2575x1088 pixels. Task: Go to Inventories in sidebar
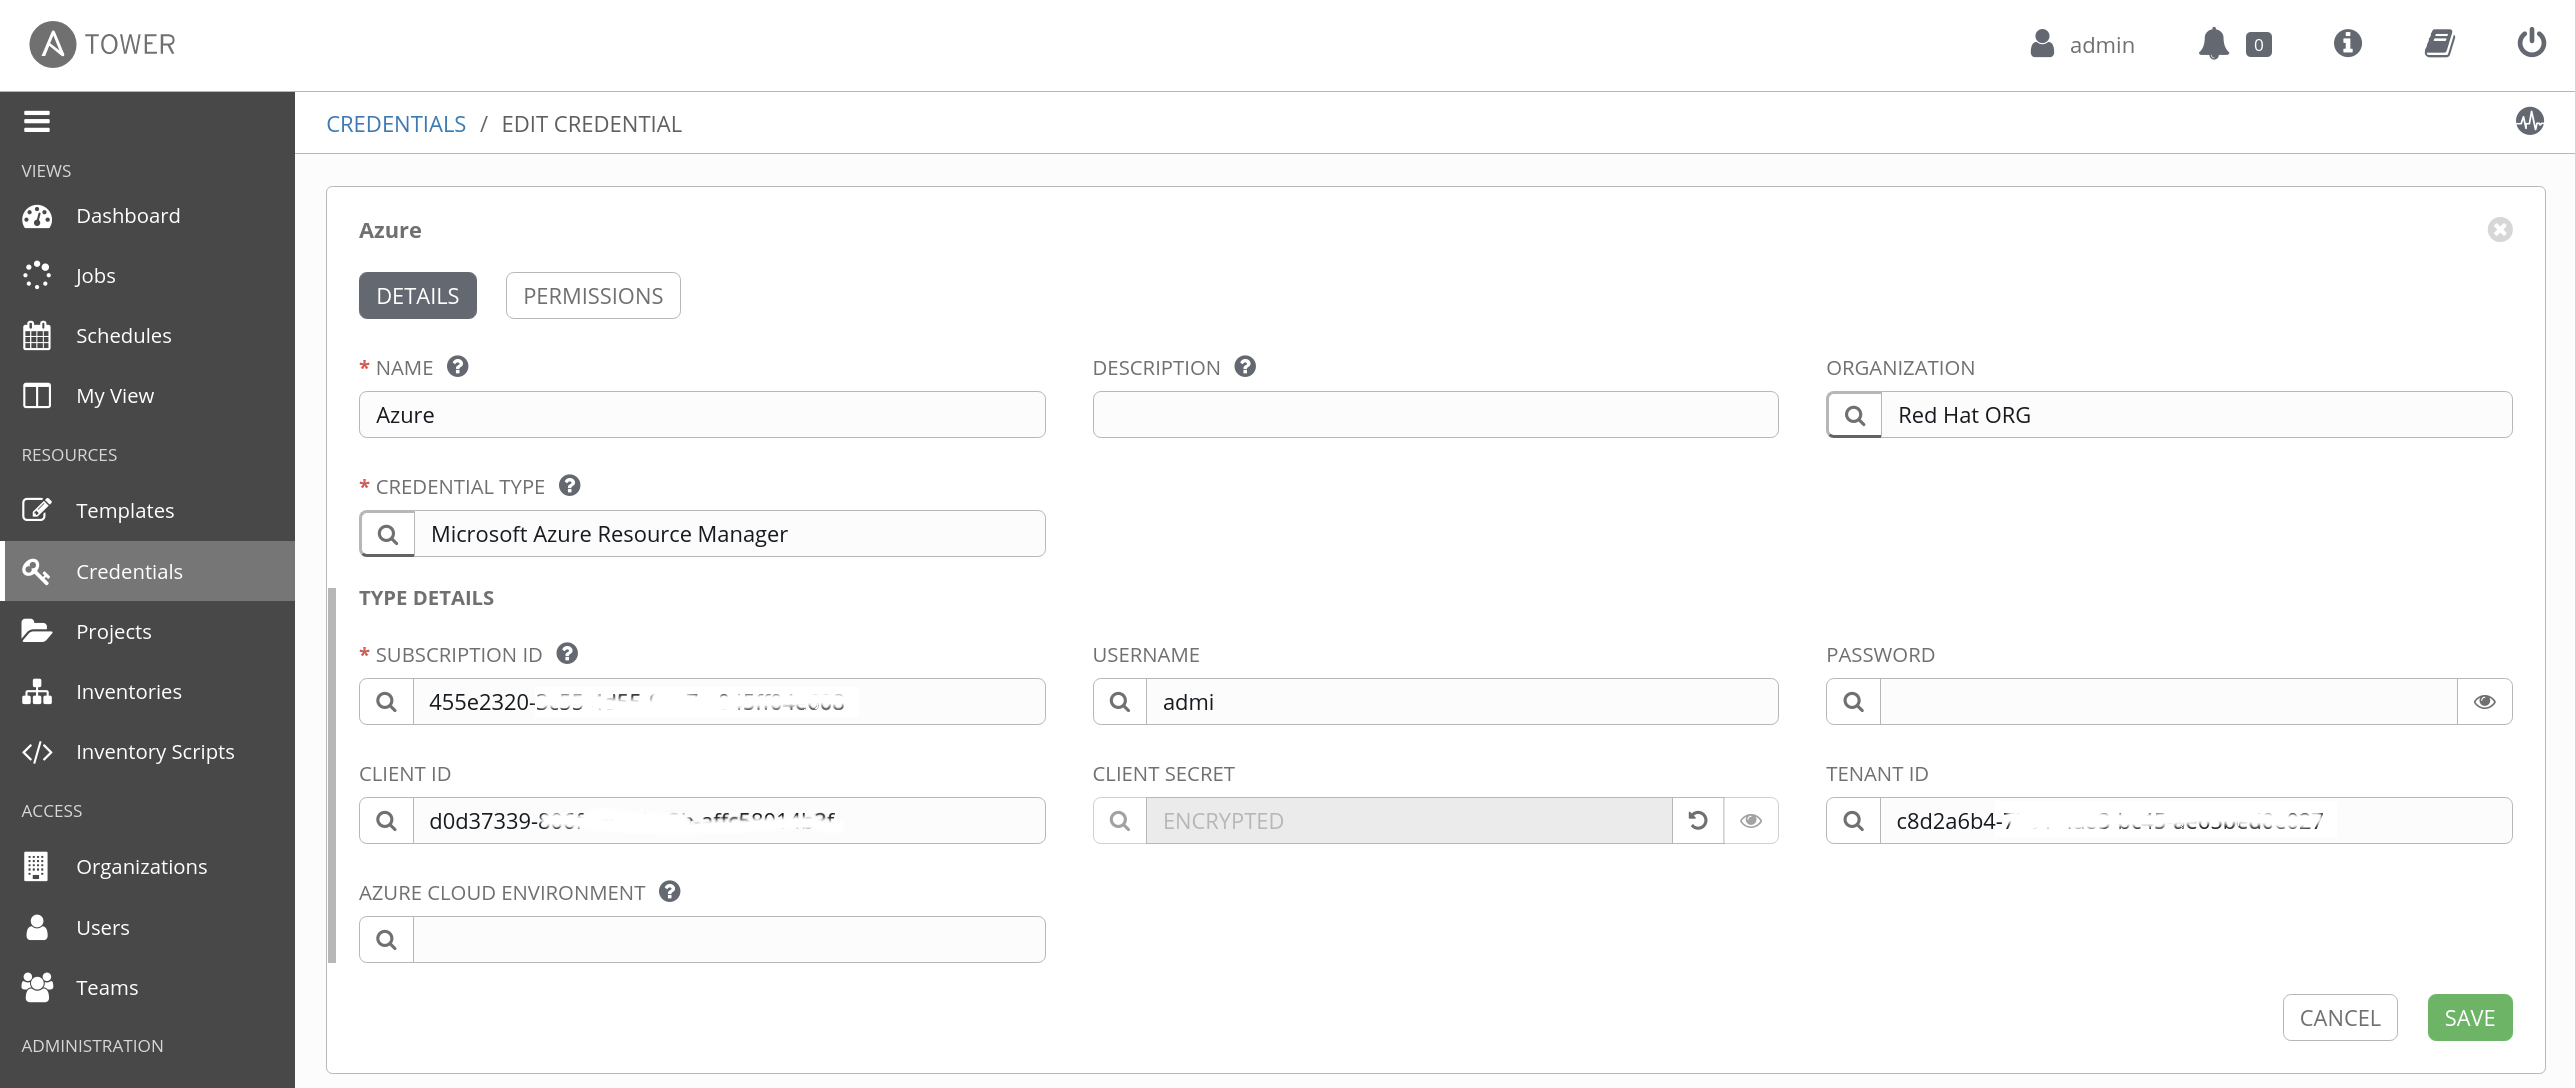tap(128, 692)
